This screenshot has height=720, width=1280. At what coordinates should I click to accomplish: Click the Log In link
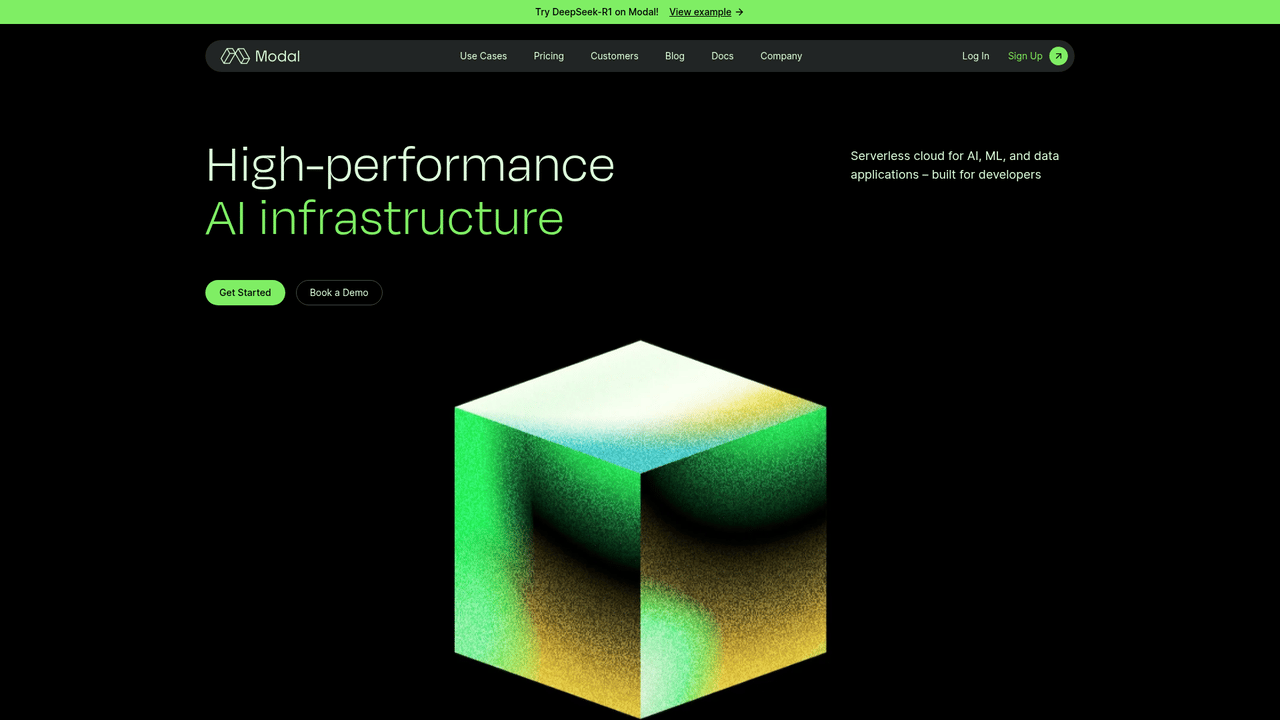[975, 56]
